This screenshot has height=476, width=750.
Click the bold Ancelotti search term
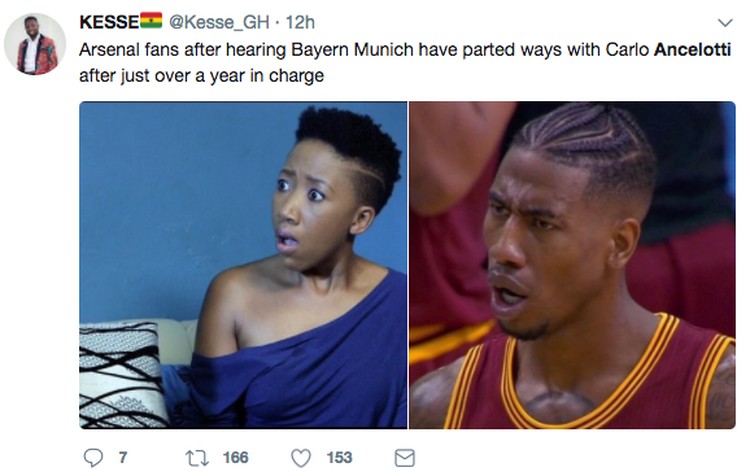pyautogui.click(x=692, y=49)
